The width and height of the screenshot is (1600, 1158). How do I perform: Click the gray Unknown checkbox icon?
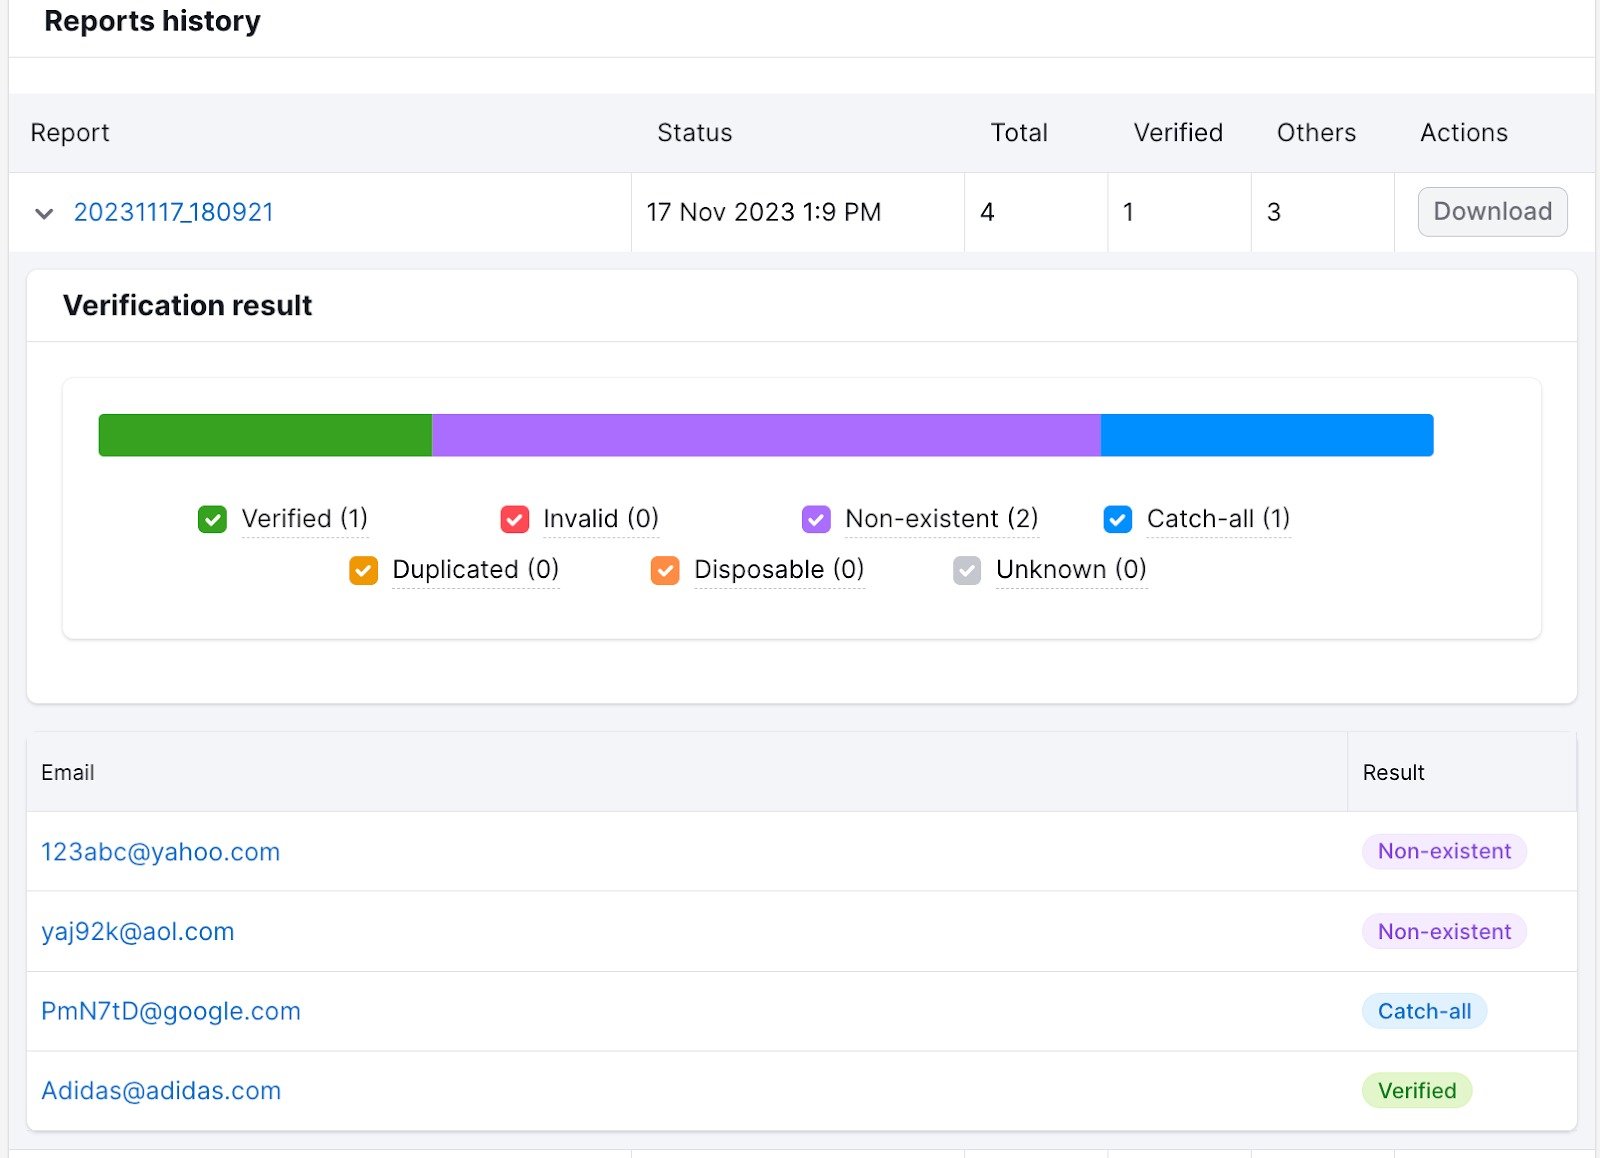(966, 570)
